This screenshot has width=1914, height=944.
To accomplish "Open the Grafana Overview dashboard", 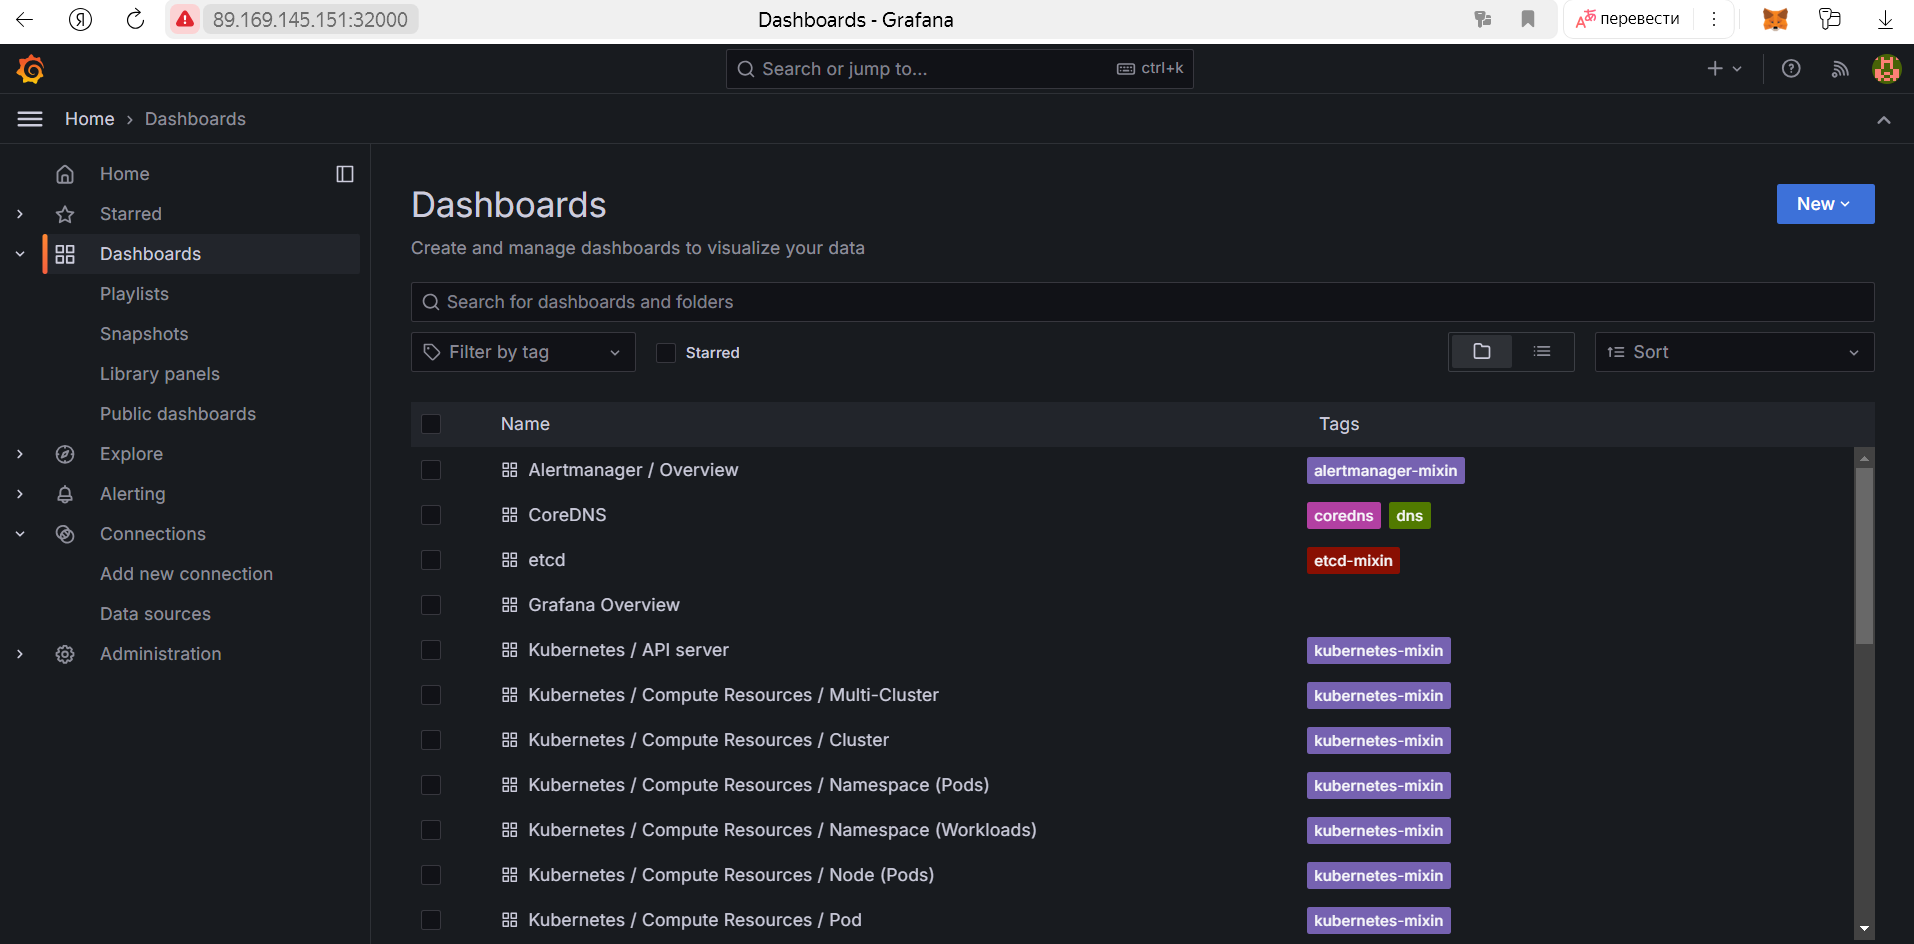I will [x=604, y=605].
